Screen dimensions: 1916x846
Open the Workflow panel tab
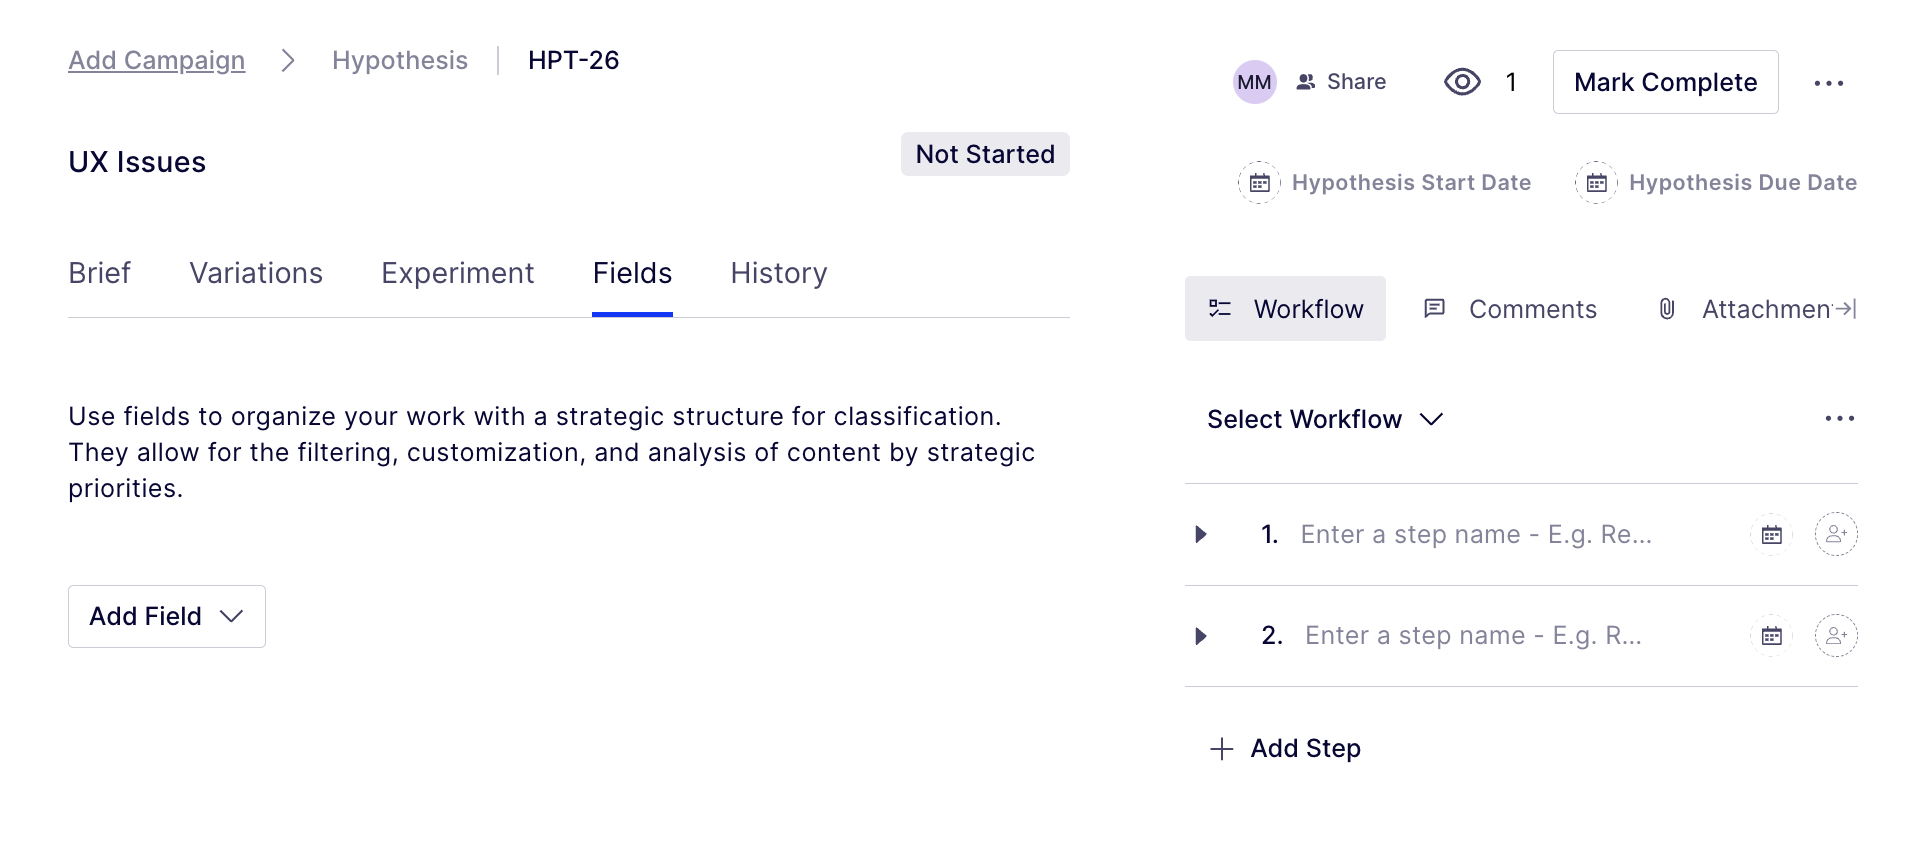point(1285,309)
